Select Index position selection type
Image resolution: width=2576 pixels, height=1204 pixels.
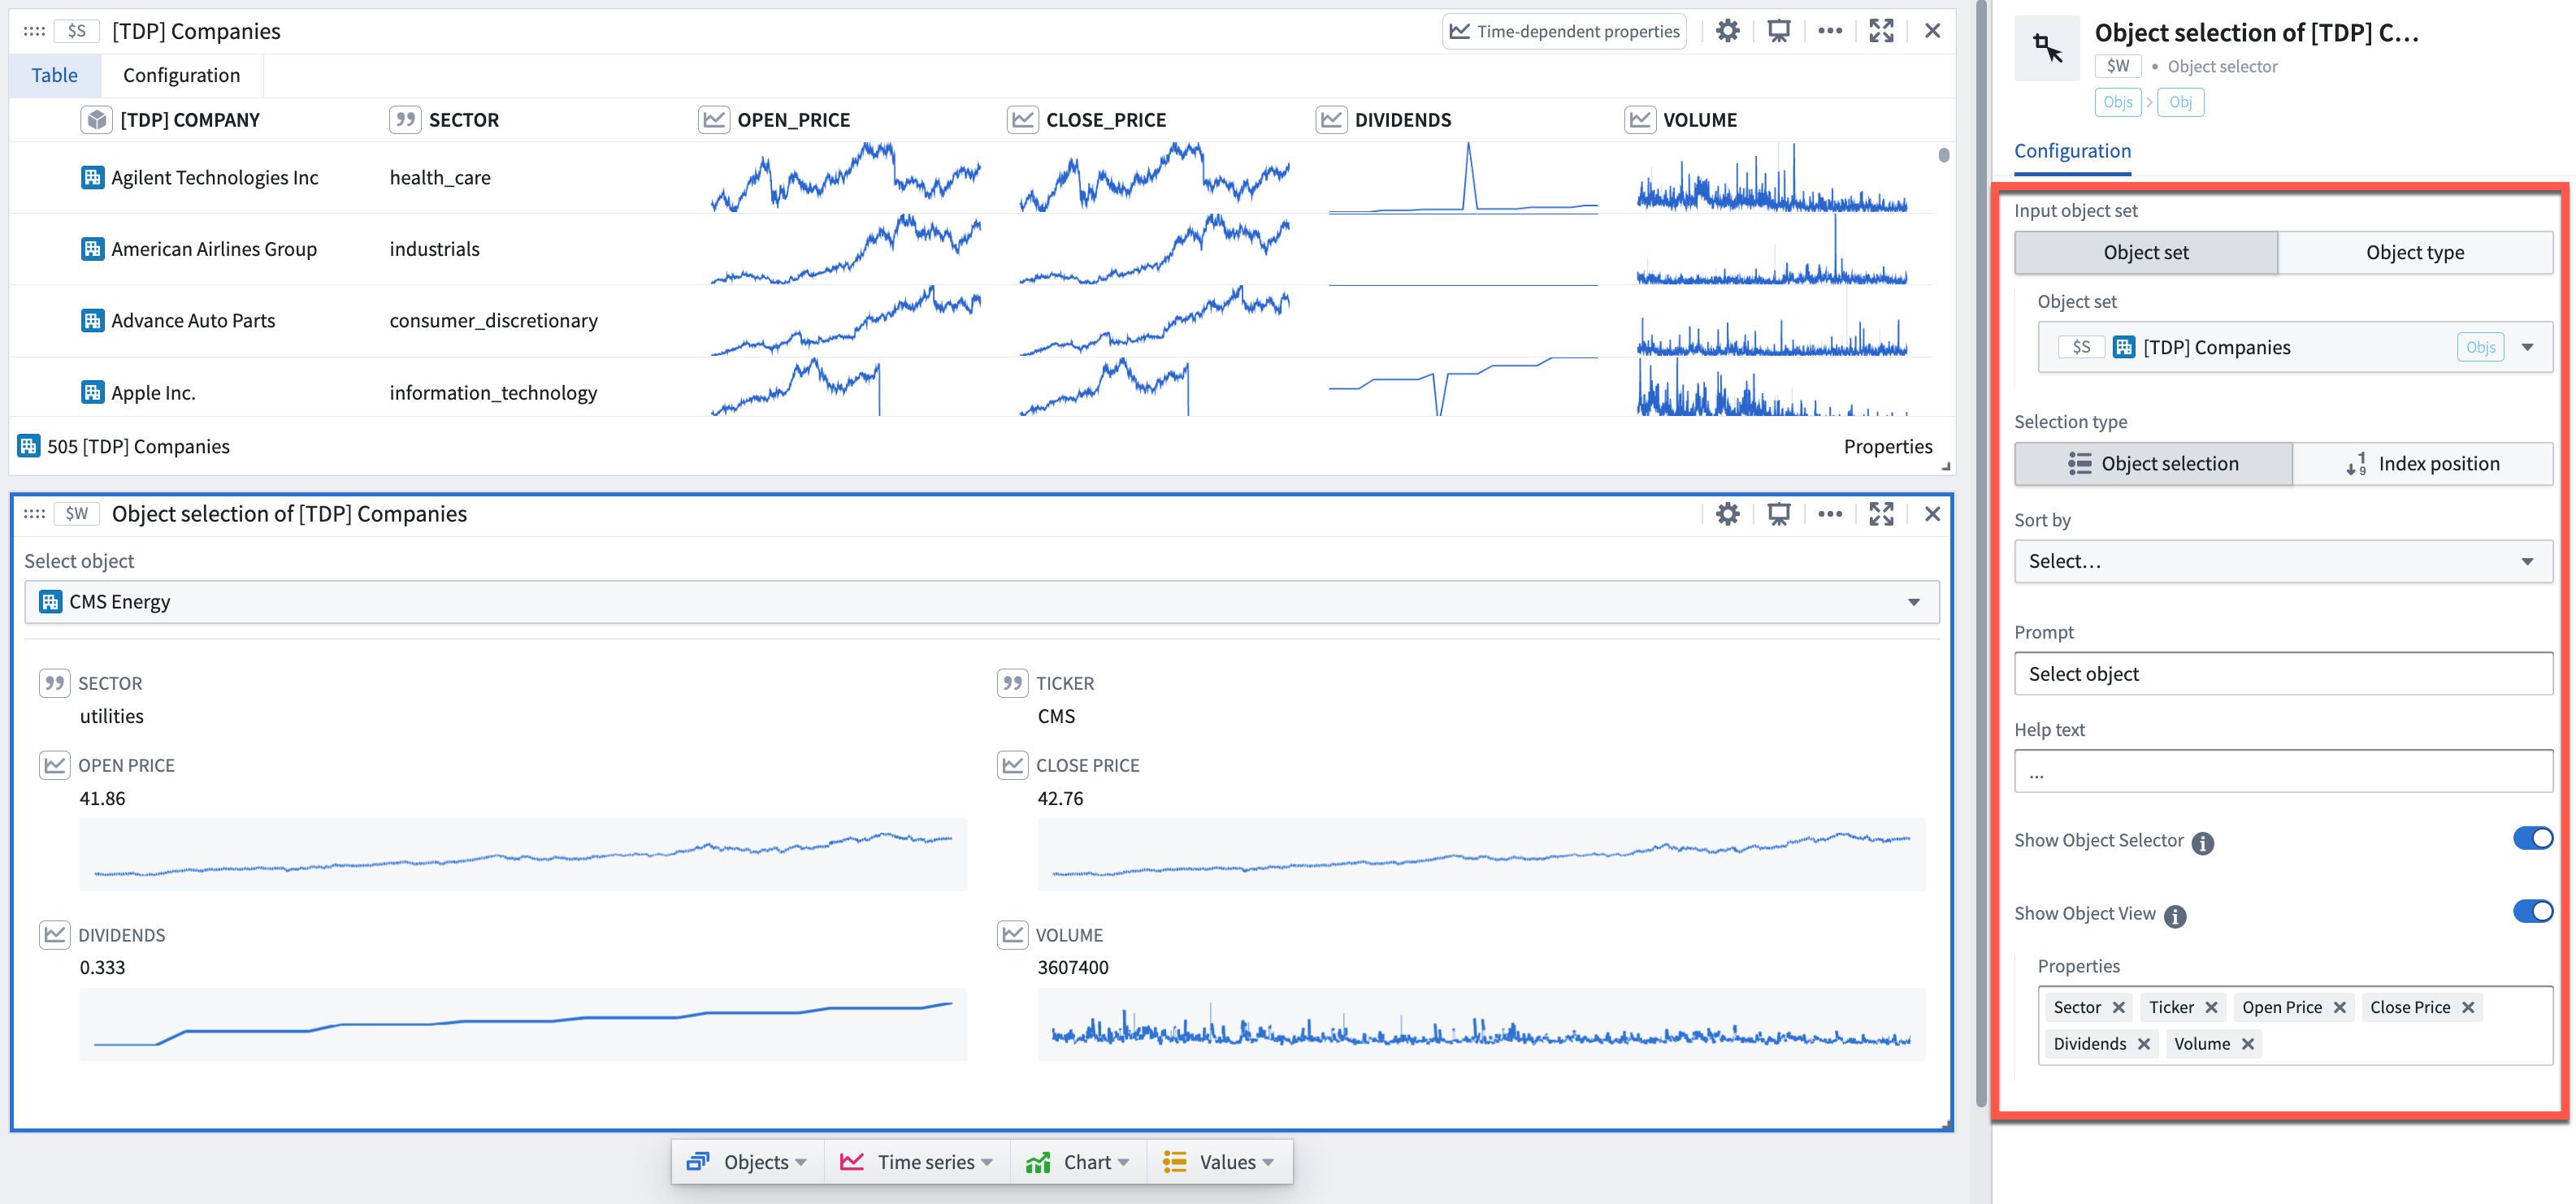pos(2422,464)
